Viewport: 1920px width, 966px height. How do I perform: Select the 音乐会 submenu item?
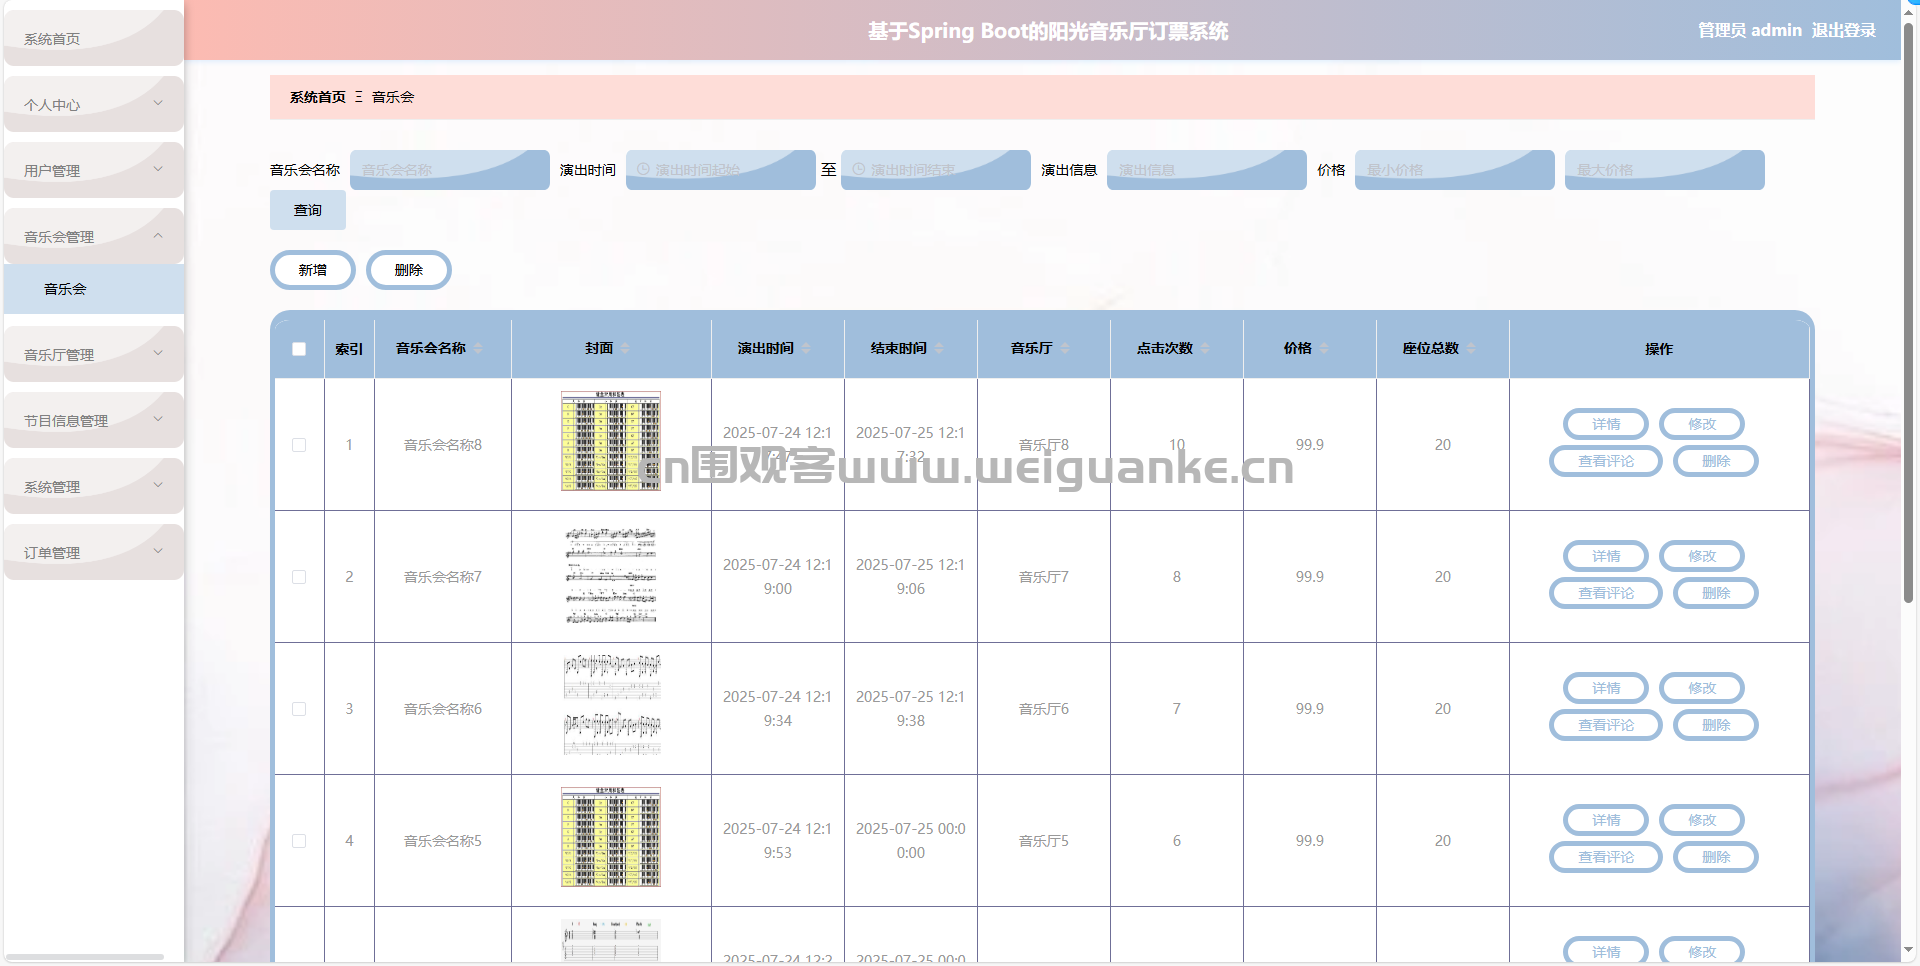[x=94, y=289]
